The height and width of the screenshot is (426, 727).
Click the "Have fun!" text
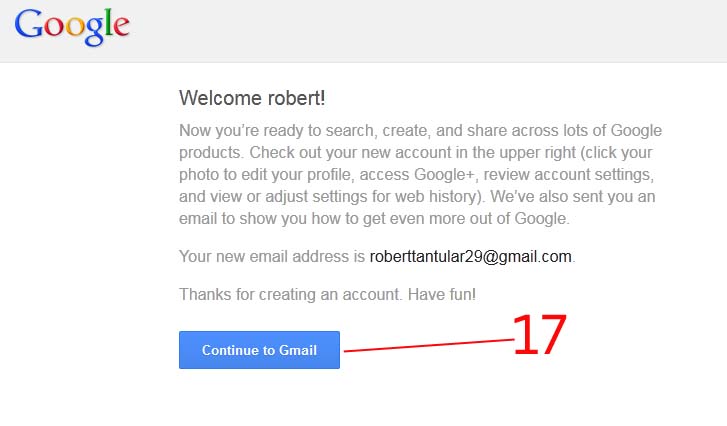pyautogui.click(x=441, y=294)
